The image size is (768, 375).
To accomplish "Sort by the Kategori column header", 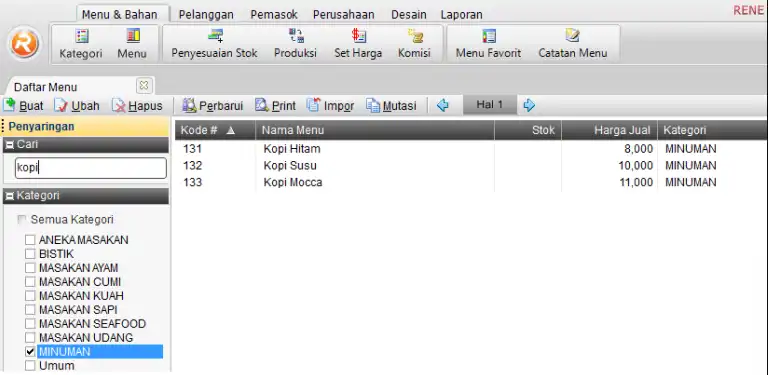I will tap(713, 130).
